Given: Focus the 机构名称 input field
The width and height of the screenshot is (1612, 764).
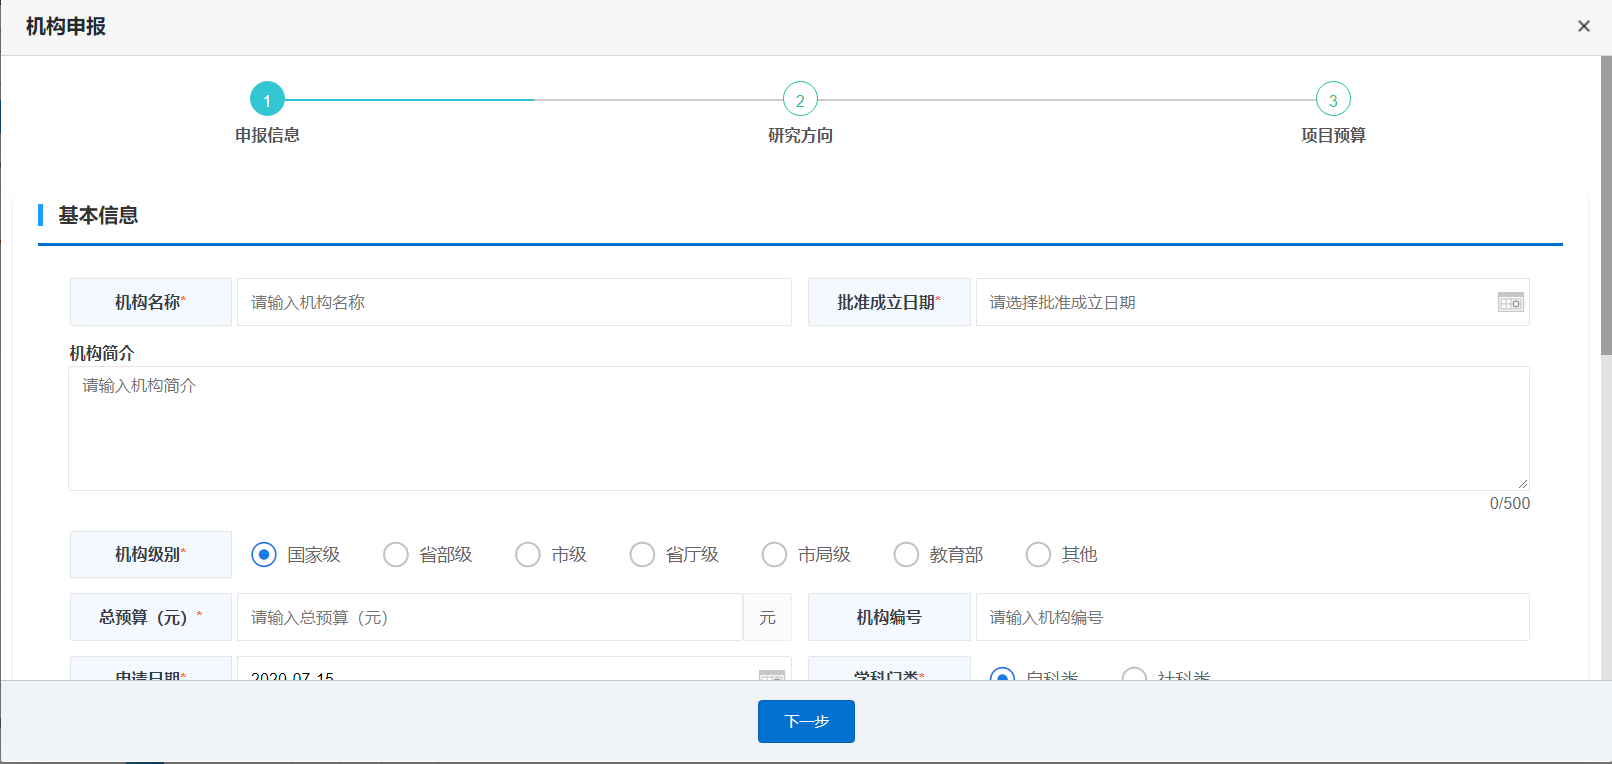Looking at the screenshot, I should (513, 302).
